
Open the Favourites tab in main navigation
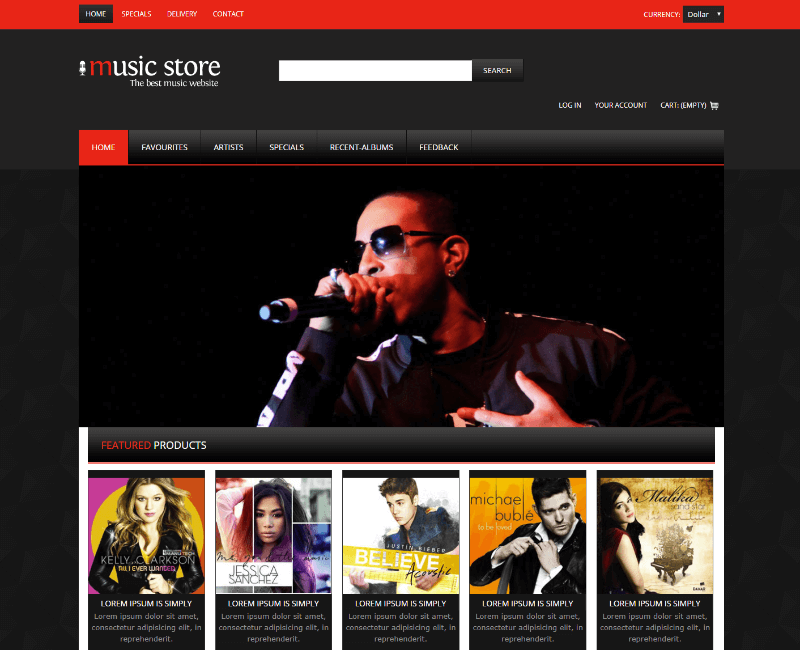[164, 147]
